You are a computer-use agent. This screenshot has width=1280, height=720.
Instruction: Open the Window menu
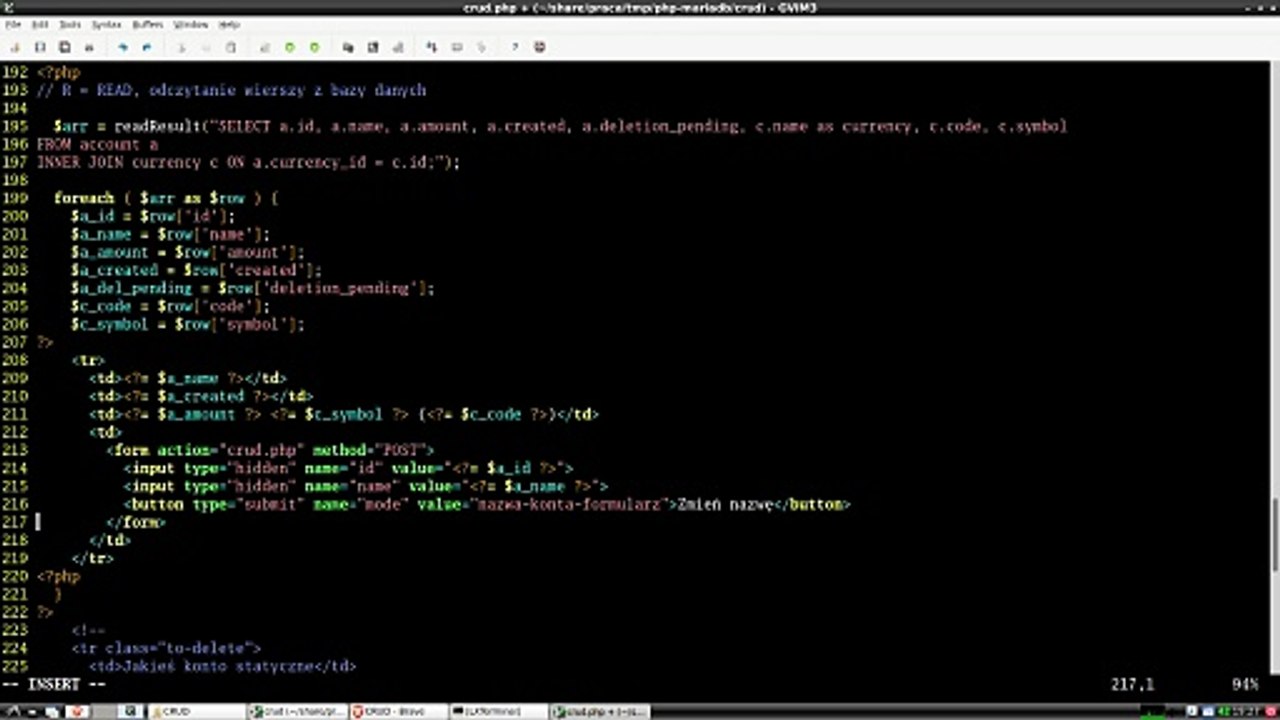191,24
